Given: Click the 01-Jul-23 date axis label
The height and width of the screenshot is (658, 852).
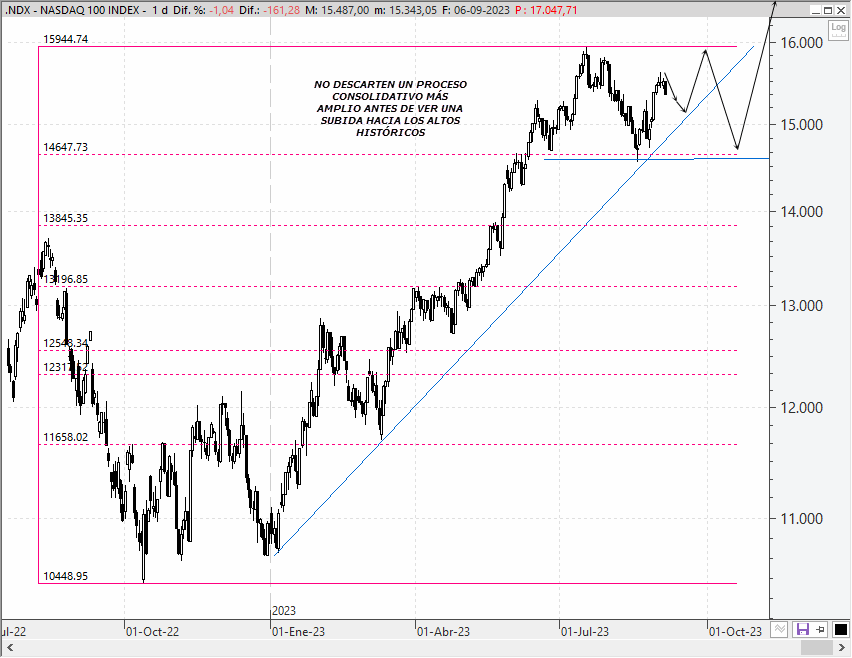Looking at the screenshot, I should coord(585,632).
